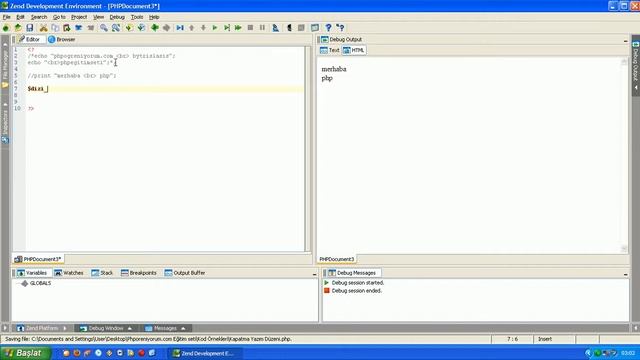Click the Find magnifier icon in the toolbar
The height and width of the screenshot is (360, 640).
pos(104,28)
